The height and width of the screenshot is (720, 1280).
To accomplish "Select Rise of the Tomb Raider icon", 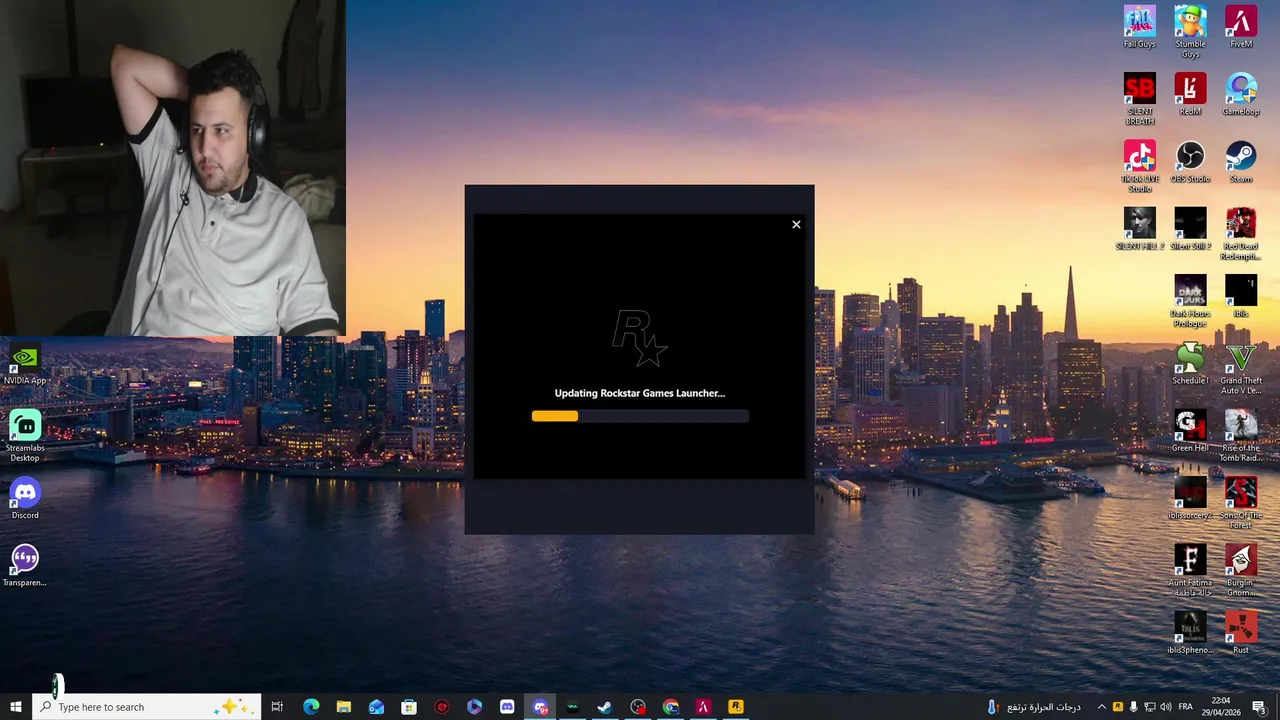I will point(1241,436).
